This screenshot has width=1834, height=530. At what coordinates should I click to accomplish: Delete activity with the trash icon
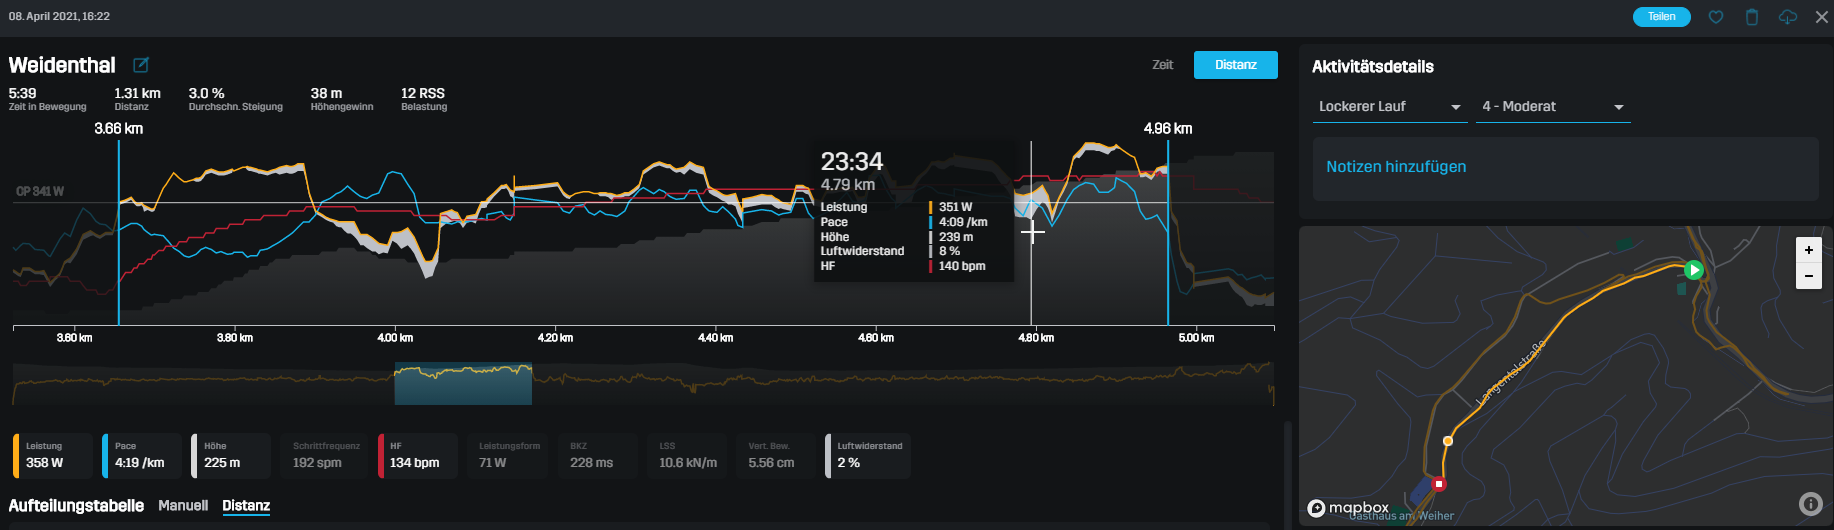tap(1752, 17)
